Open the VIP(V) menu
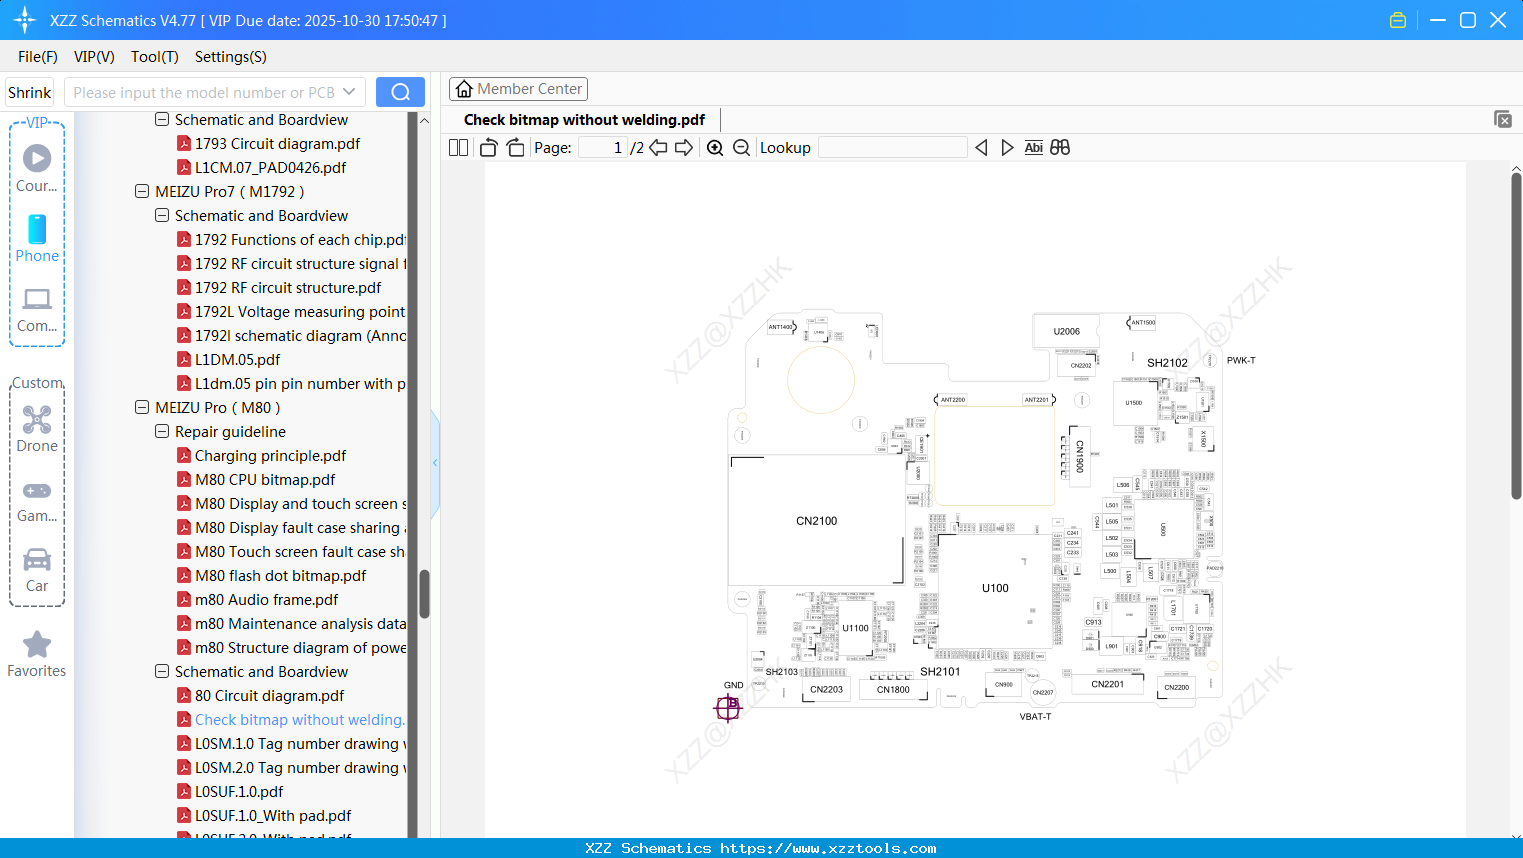The height and width of the screenshot is (858, 1523). click(94, 57)
